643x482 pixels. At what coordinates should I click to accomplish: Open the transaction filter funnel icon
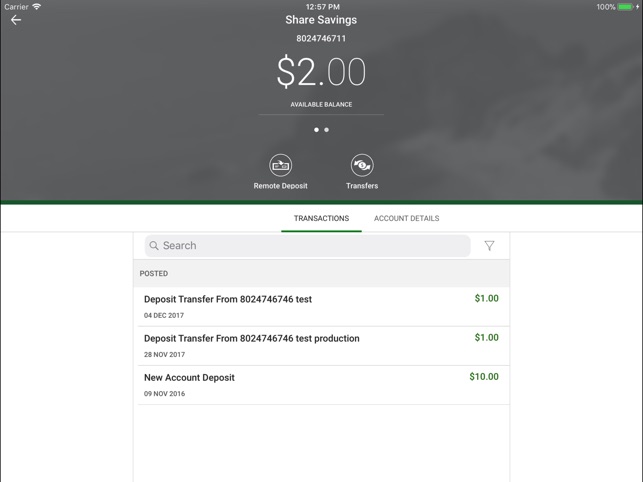point(489,246)
